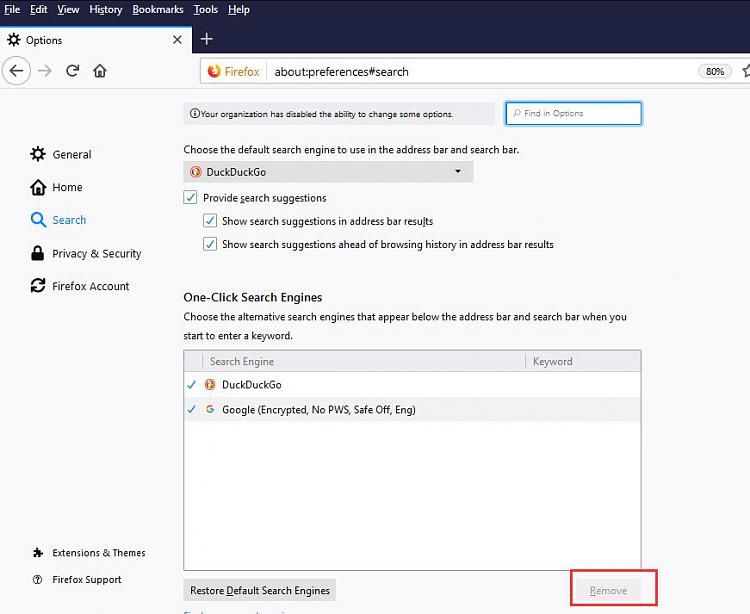Click the Find in Options search field
The width and height of the screenshot is (750, 614).
(x=575, y=114)
